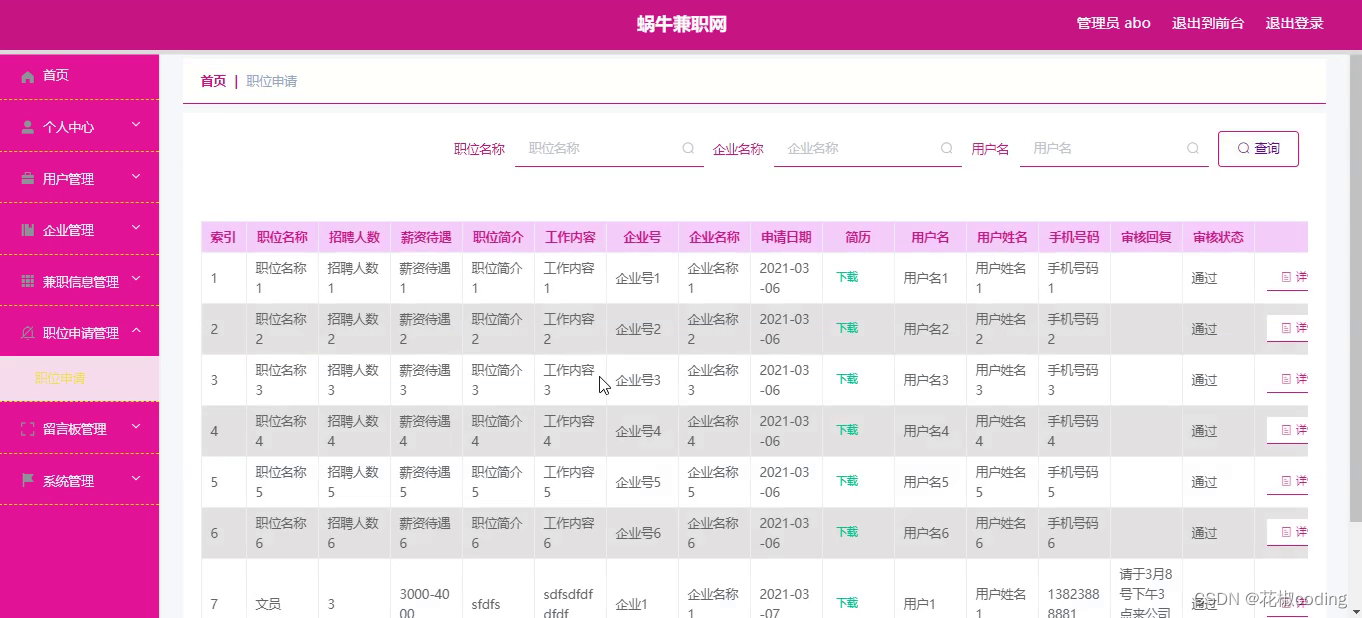
Task: Download resume in row 用户名6
Action: tap(847, 532)
